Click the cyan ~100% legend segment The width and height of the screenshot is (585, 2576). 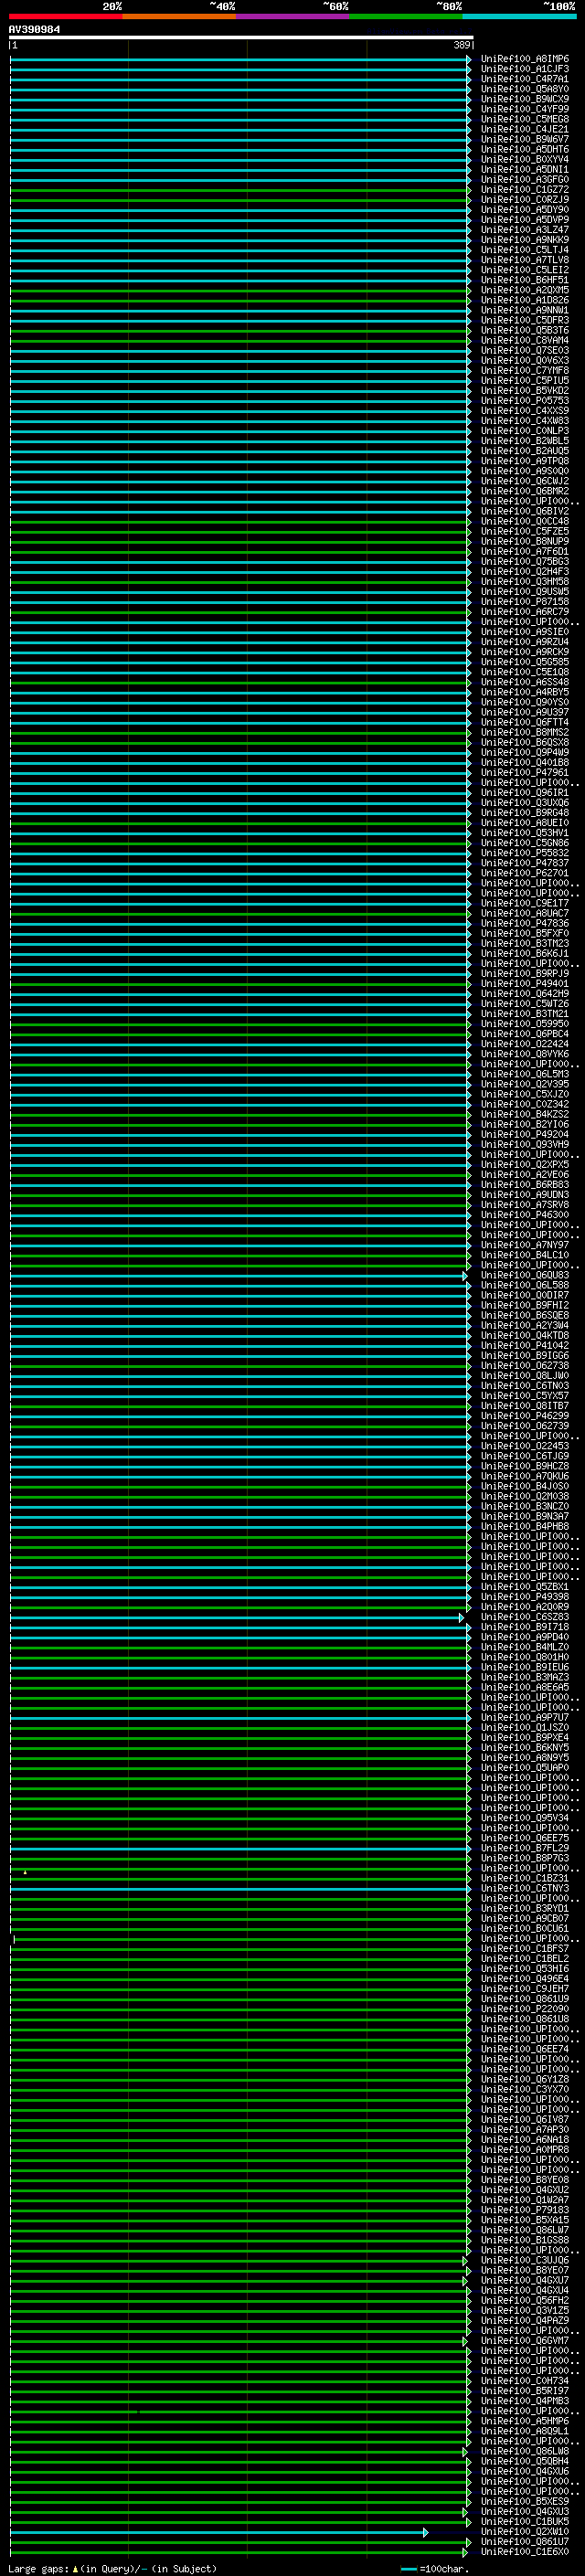519,16
